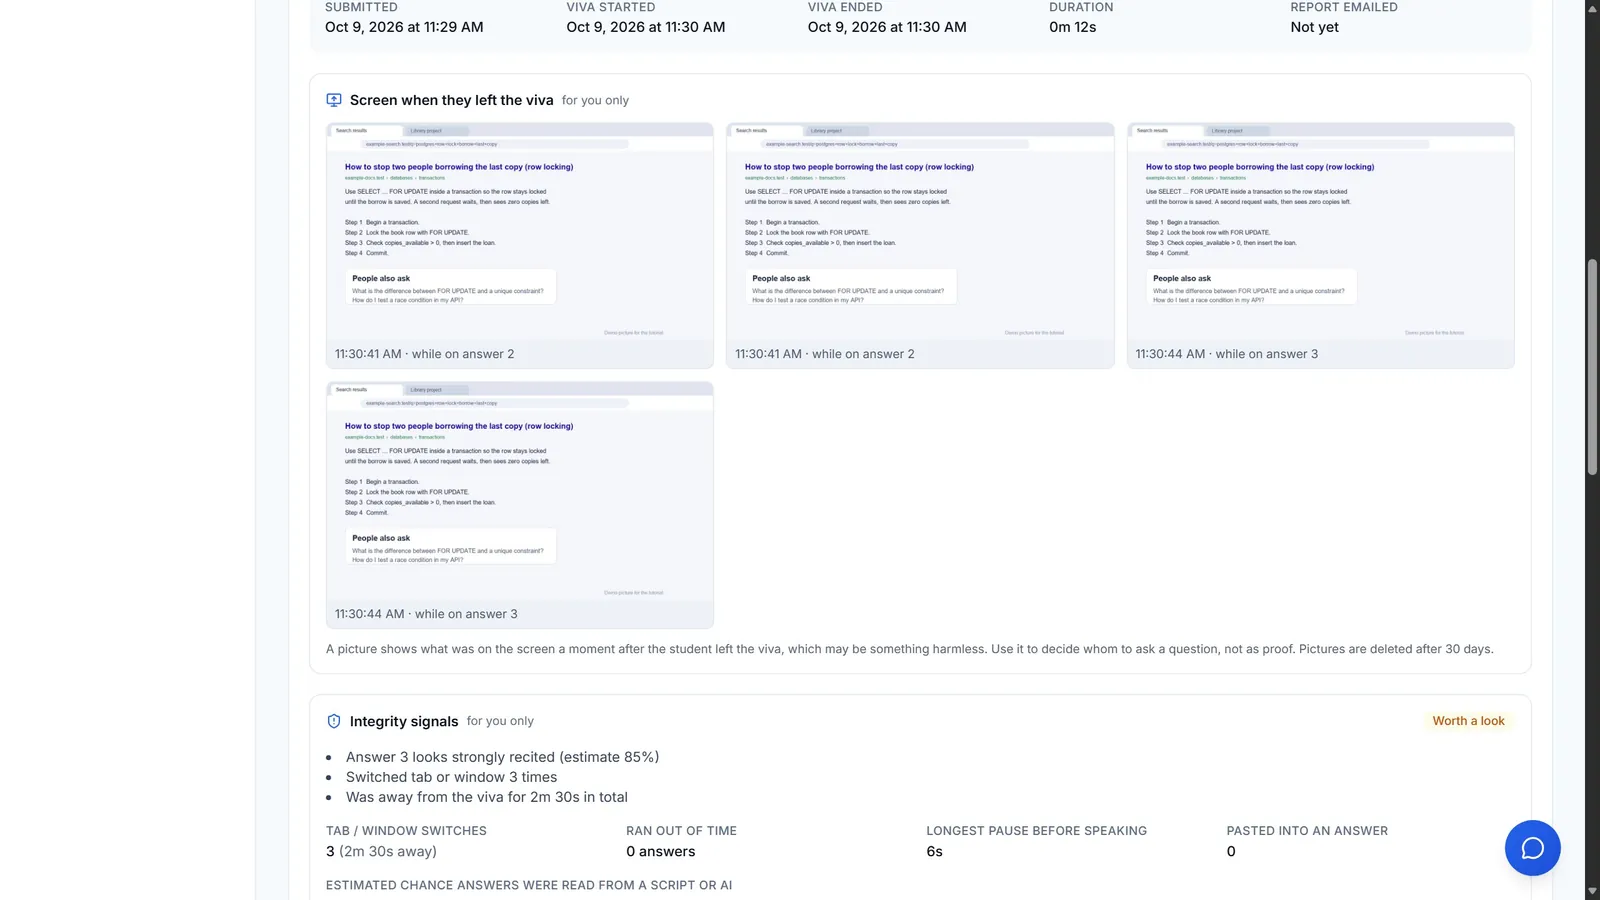Select the Integrity signals heading
Screen dimensions: 1600x900
coord(404,721)
